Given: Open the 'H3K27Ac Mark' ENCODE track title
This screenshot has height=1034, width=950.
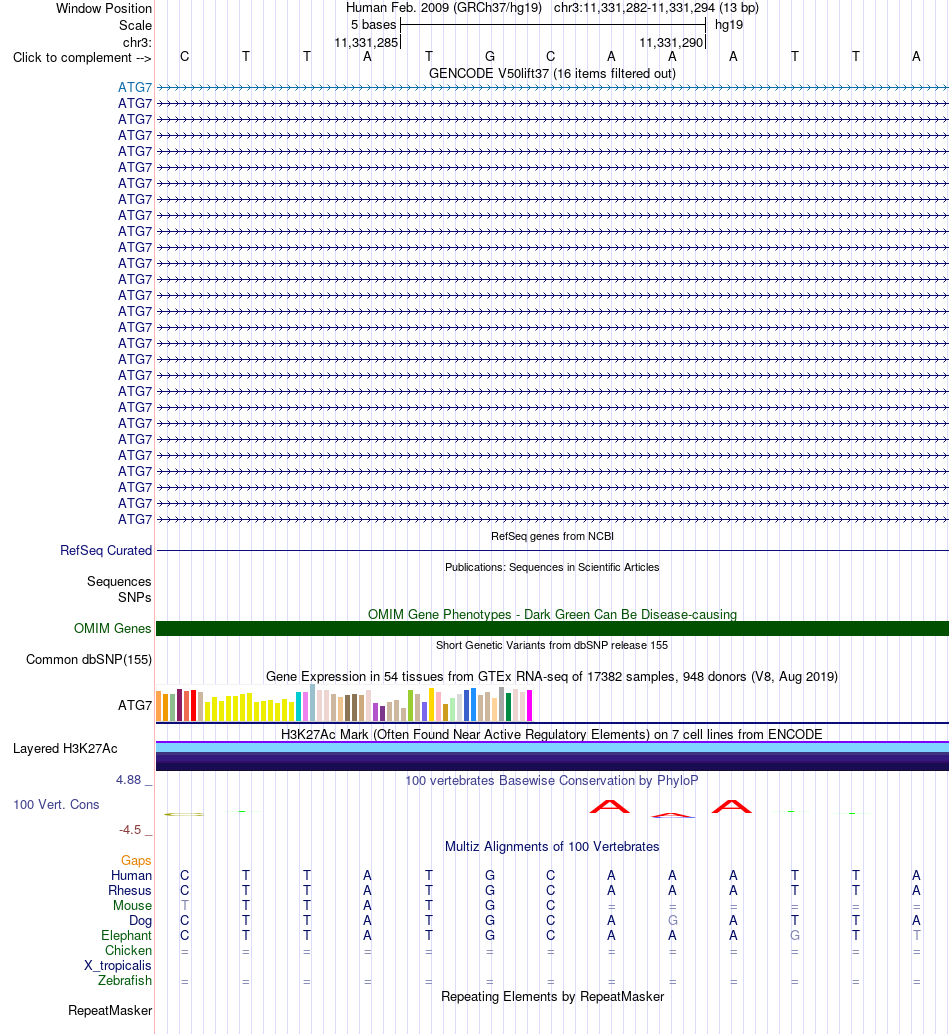Looking at the screenshot, I should click(x=552, y=735).
